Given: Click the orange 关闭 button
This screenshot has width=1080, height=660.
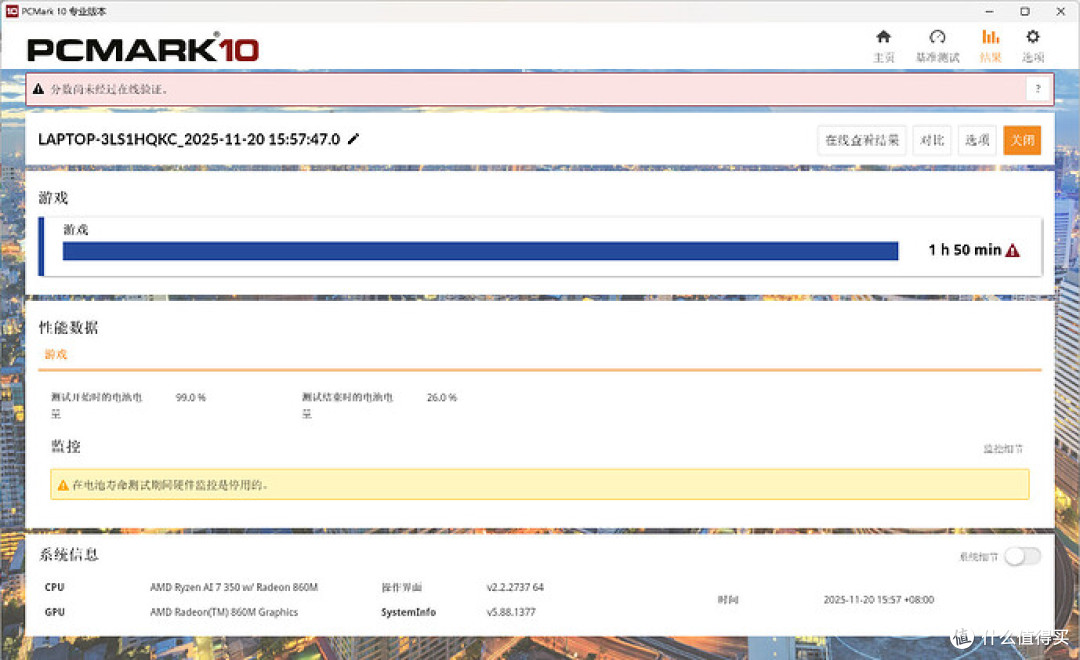Looking at the screenshot, I should coord(1021,141).
